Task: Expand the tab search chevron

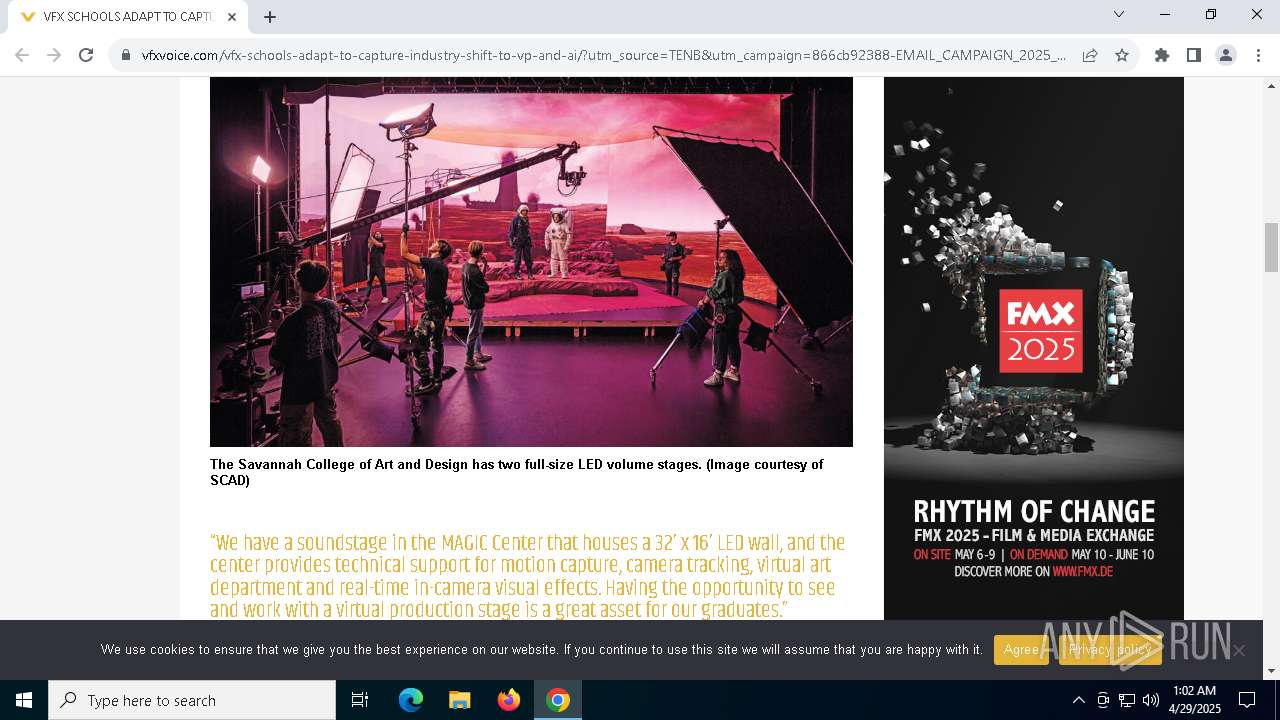Action: point(1119,14)
